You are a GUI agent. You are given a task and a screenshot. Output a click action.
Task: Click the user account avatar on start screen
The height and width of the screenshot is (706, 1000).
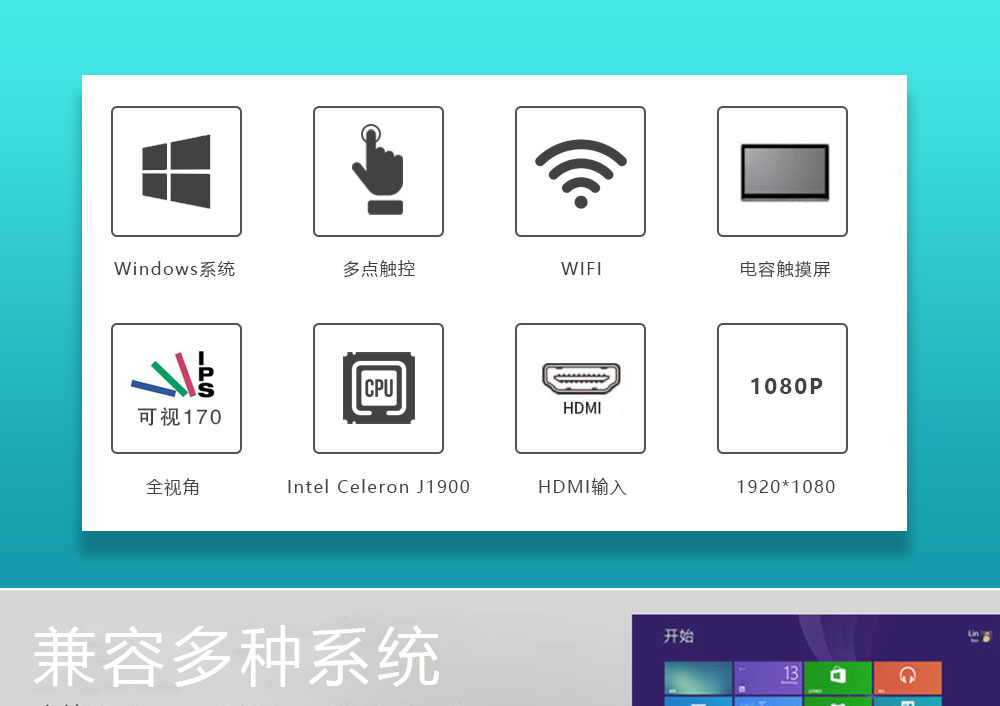987,636
